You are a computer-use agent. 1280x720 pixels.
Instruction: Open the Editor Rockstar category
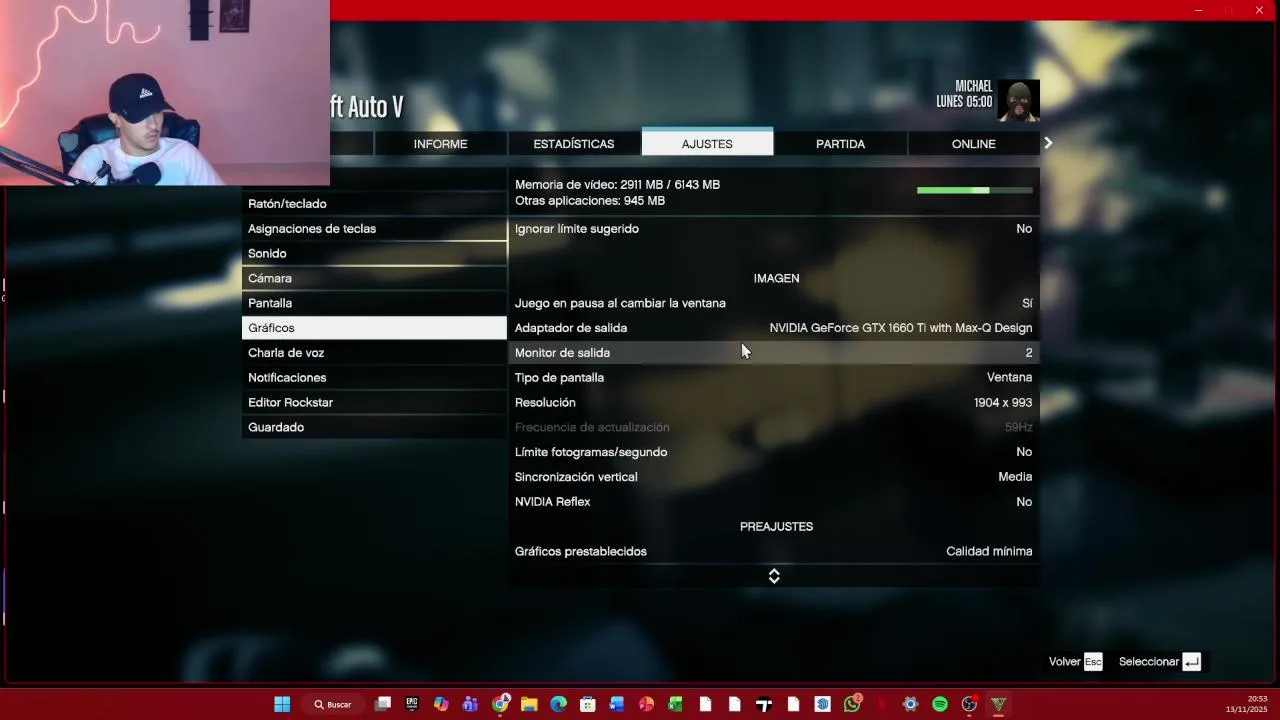(374, 403)
